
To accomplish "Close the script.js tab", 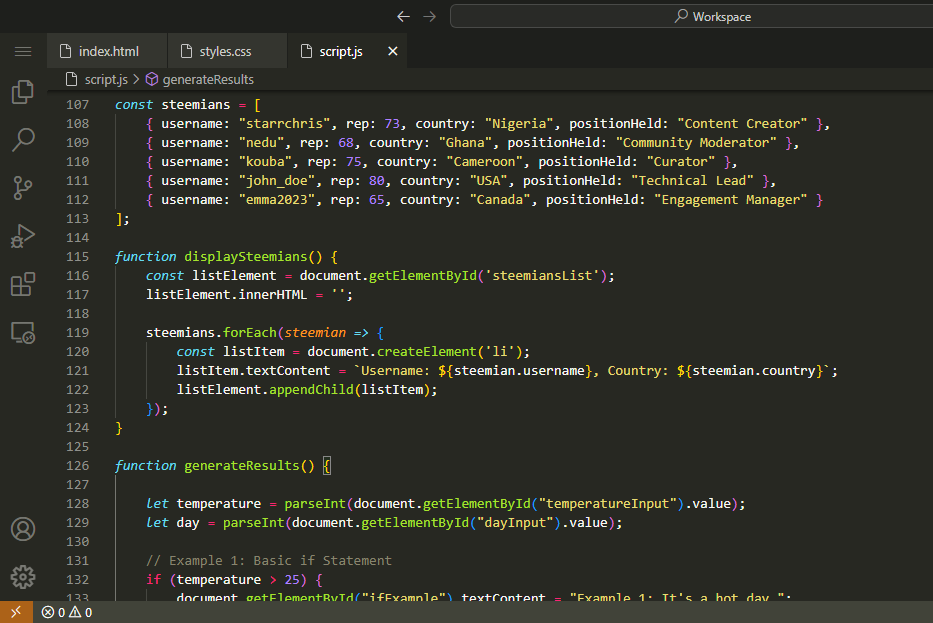I will click(392, 51).
